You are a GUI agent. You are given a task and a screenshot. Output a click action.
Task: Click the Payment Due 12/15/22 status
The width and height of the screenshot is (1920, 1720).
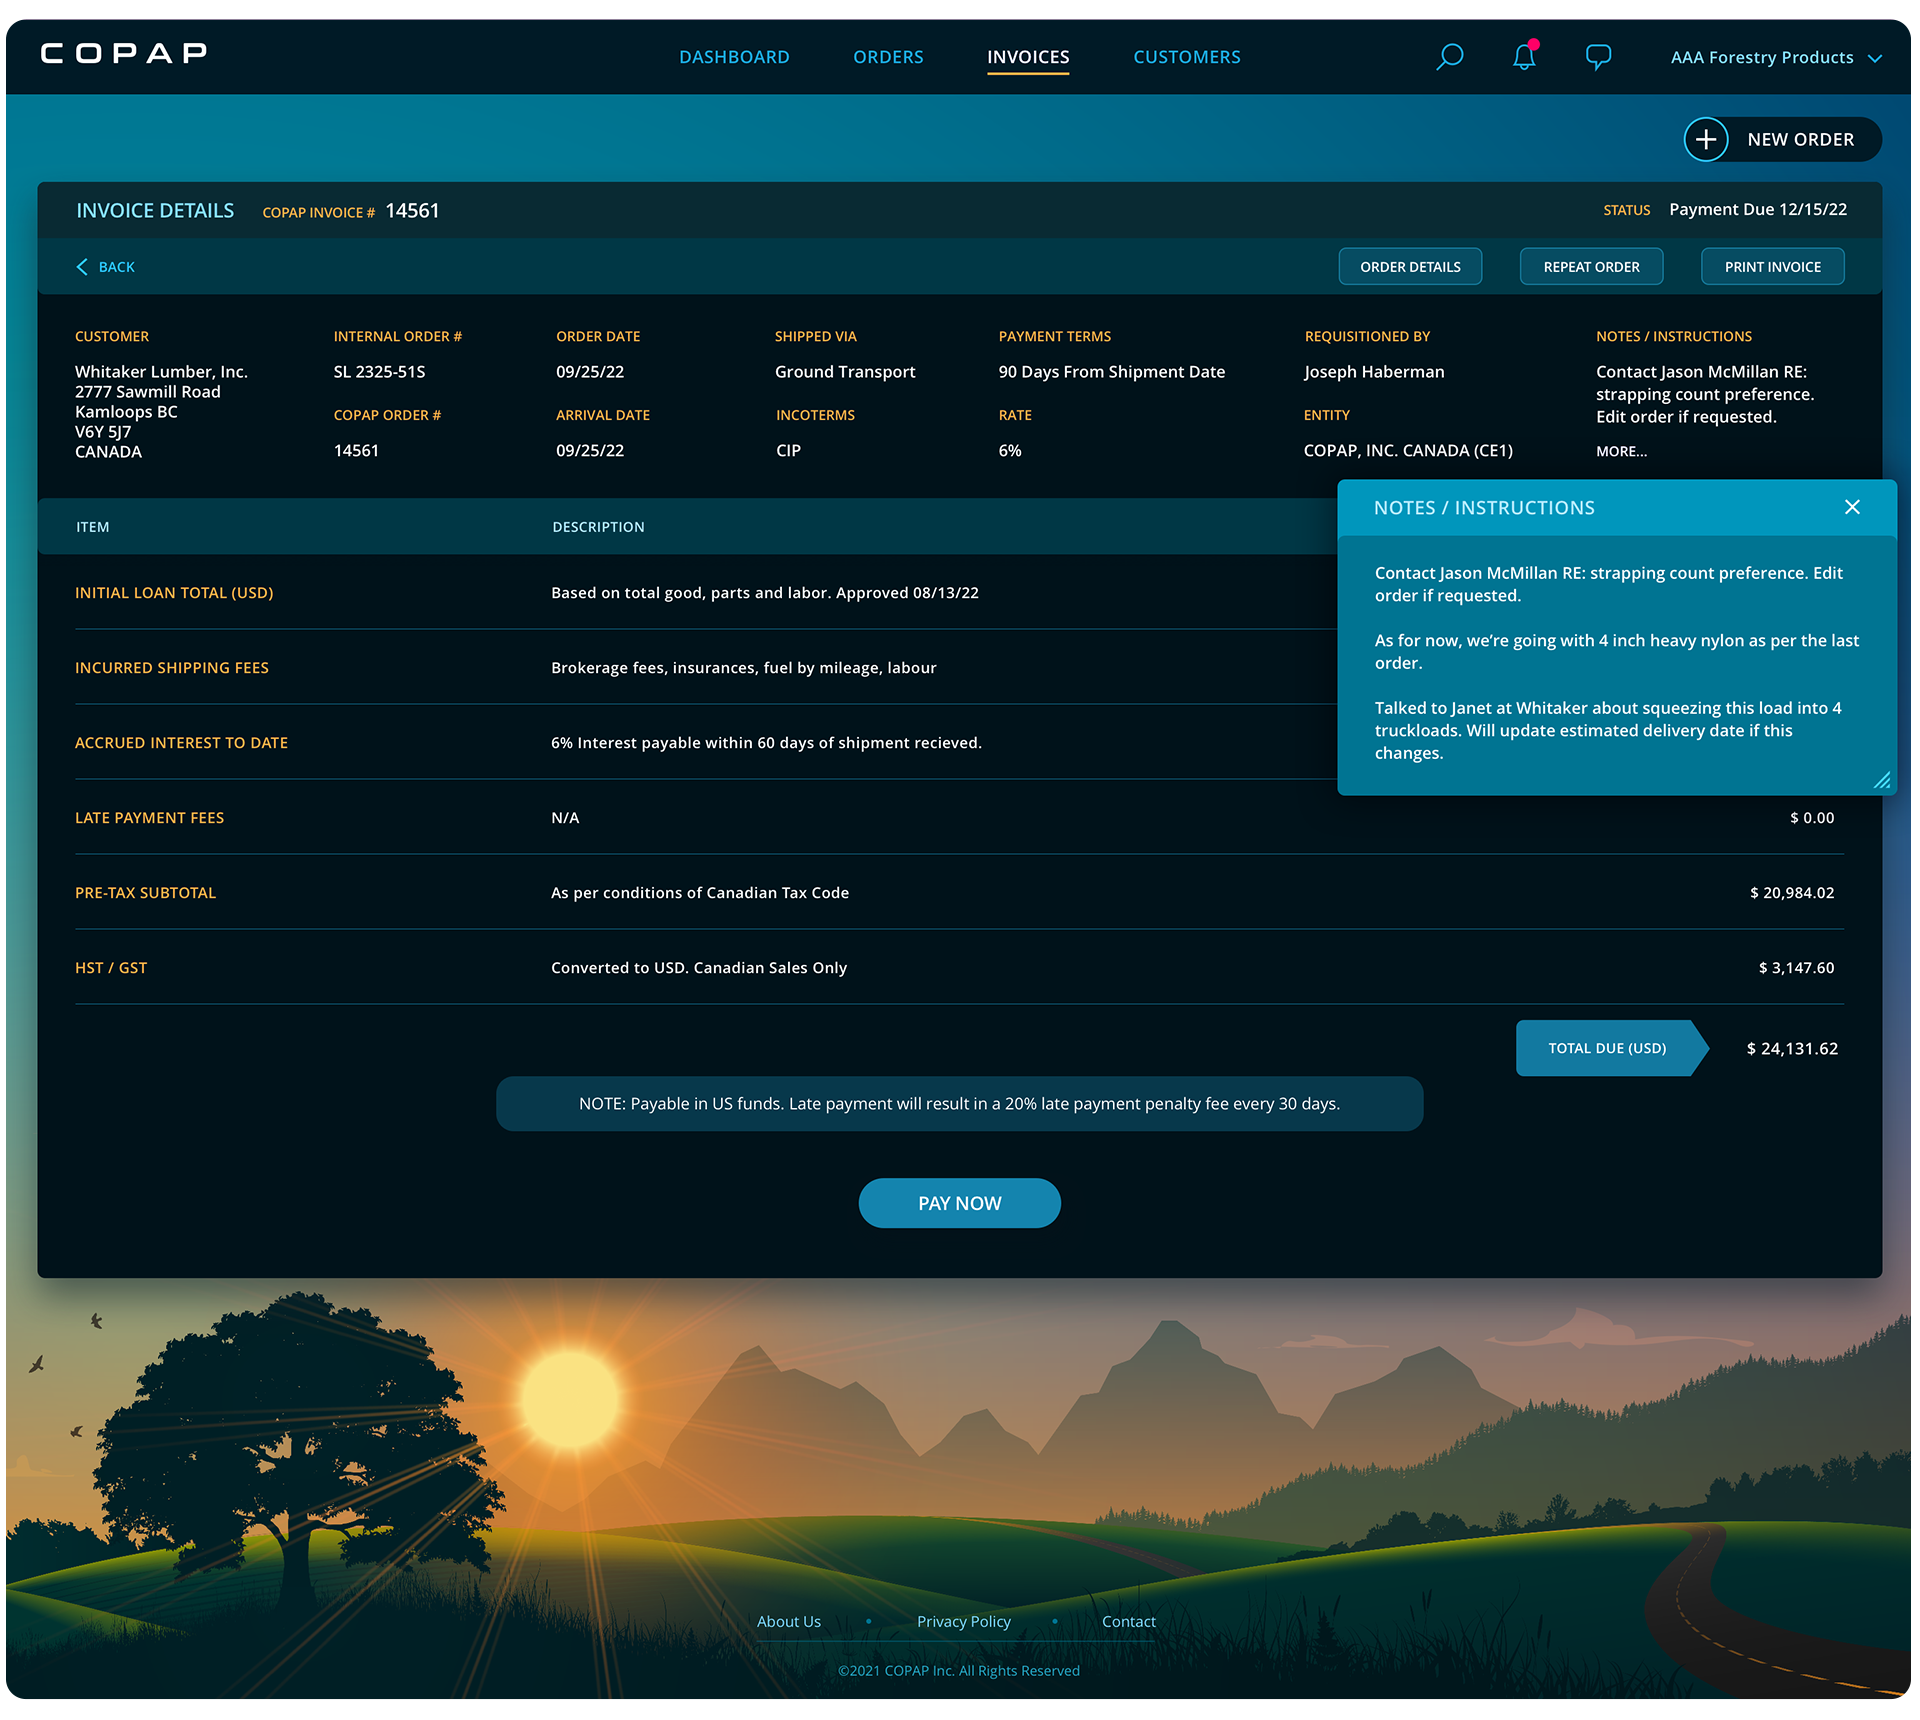click(1758, 210)
